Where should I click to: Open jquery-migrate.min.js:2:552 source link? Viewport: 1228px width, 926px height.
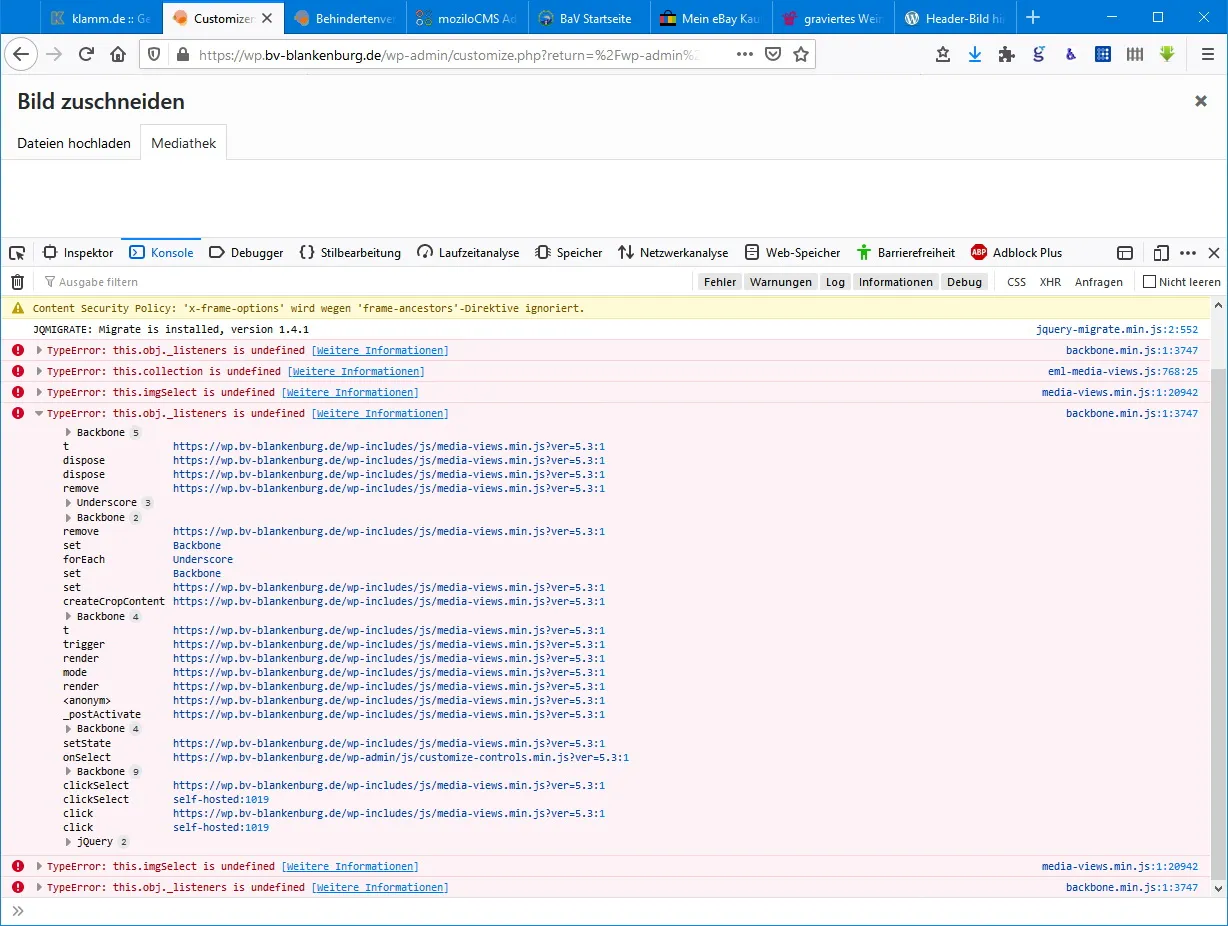pyautogui.click(x=1117, y=329)
